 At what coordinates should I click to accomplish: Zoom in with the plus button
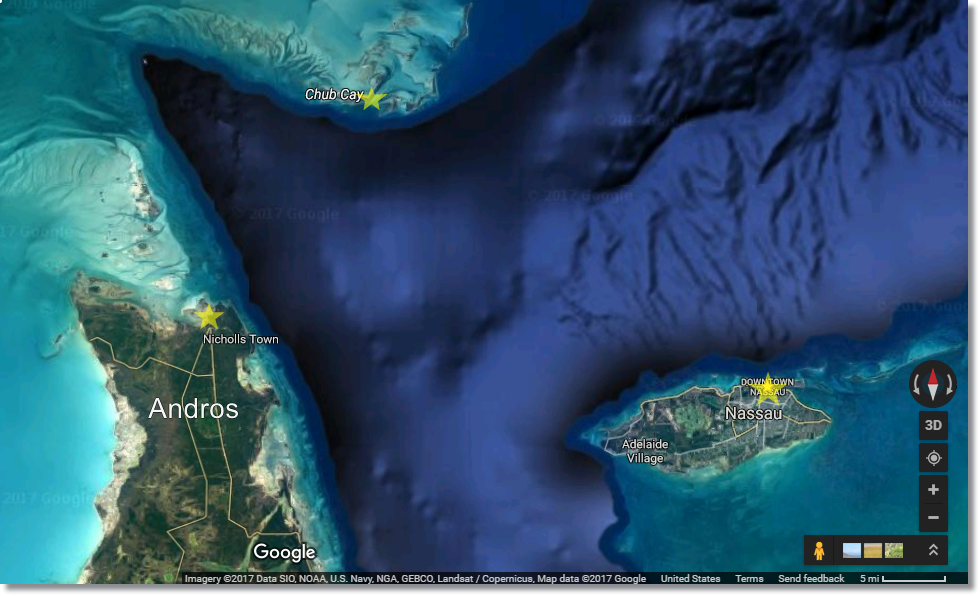point(933,489)
